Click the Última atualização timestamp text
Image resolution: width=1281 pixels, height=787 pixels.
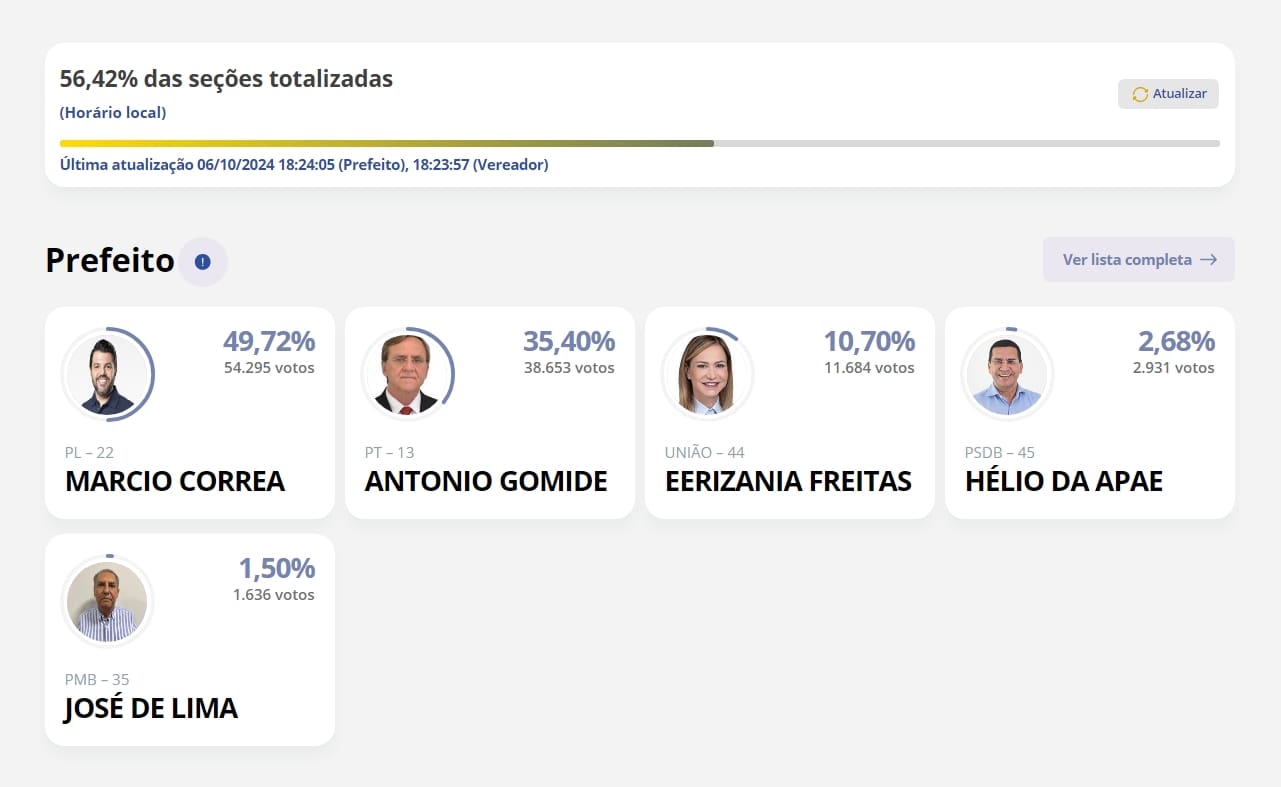point(304,164)
